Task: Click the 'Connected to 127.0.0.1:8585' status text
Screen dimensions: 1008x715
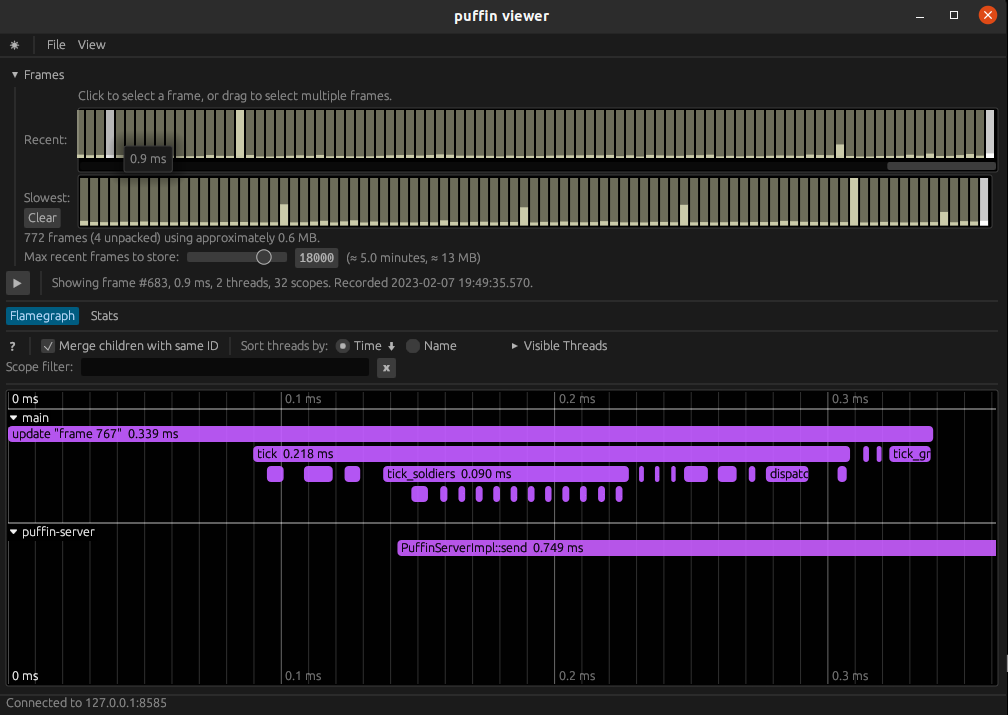Action: point(86,703)
